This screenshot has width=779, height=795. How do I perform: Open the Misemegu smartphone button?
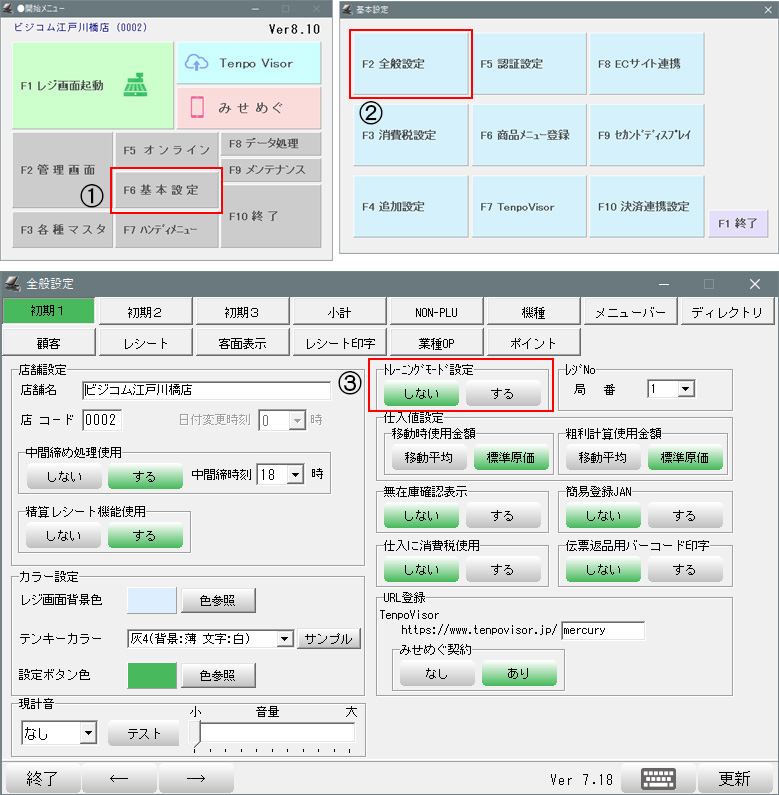pyautogui.click(x=249, y=106)
